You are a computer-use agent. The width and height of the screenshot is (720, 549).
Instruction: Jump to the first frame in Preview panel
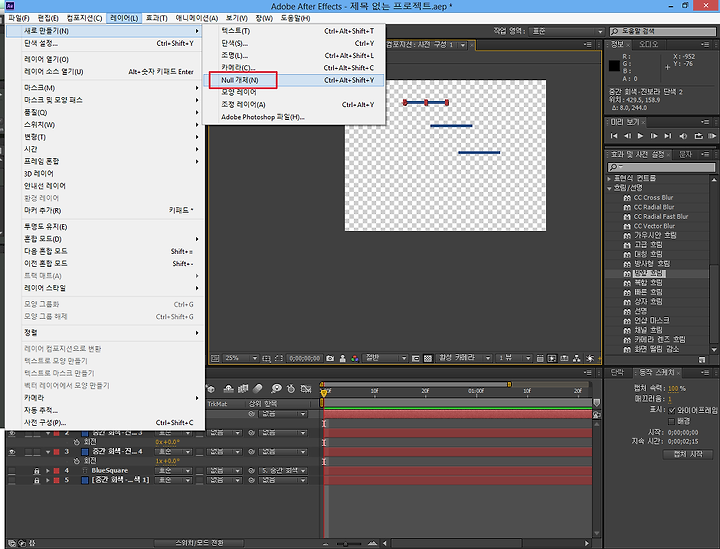[x=614, y=136]
